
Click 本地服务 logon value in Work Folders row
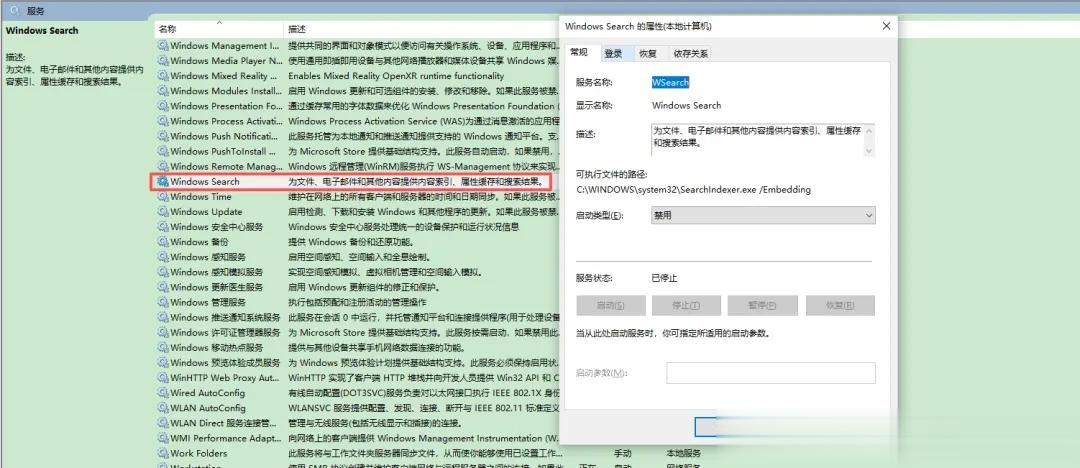[x=683, y=454]
